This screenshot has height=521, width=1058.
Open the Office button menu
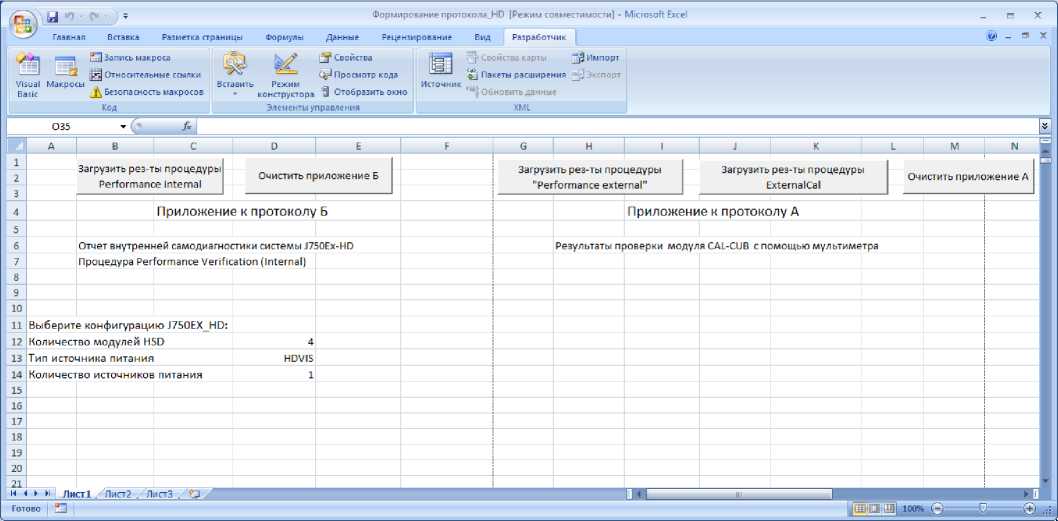pos(23,22)
